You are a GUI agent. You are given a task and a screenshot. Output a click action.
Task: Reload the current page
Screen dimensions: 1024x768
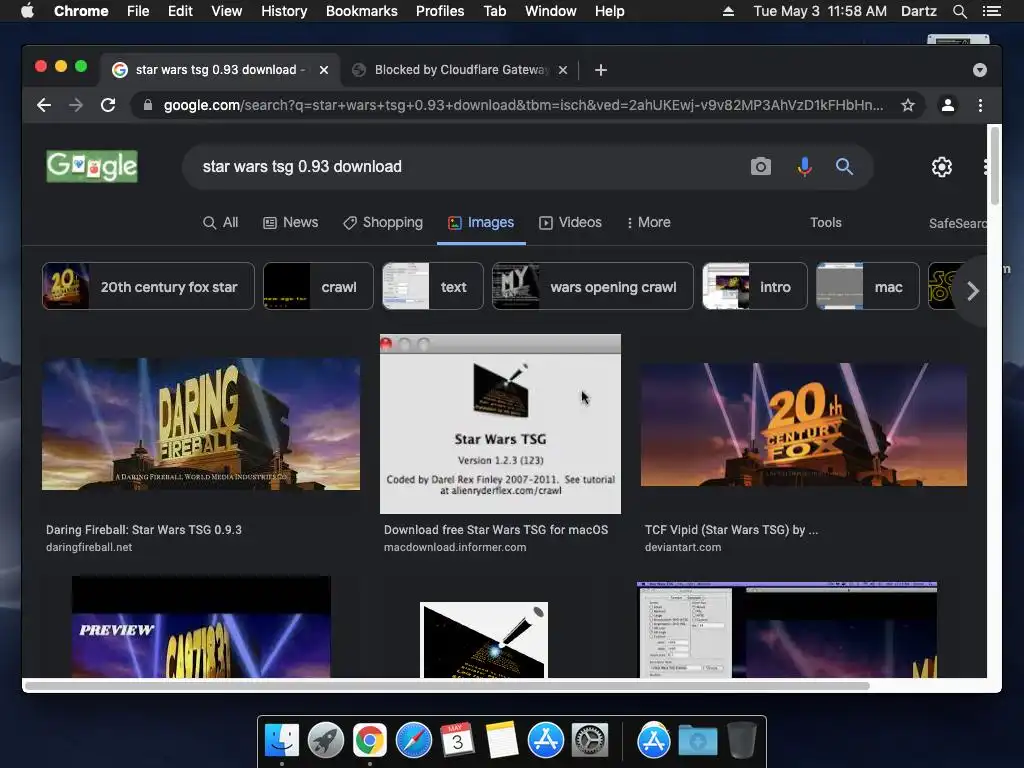point(108,105)
